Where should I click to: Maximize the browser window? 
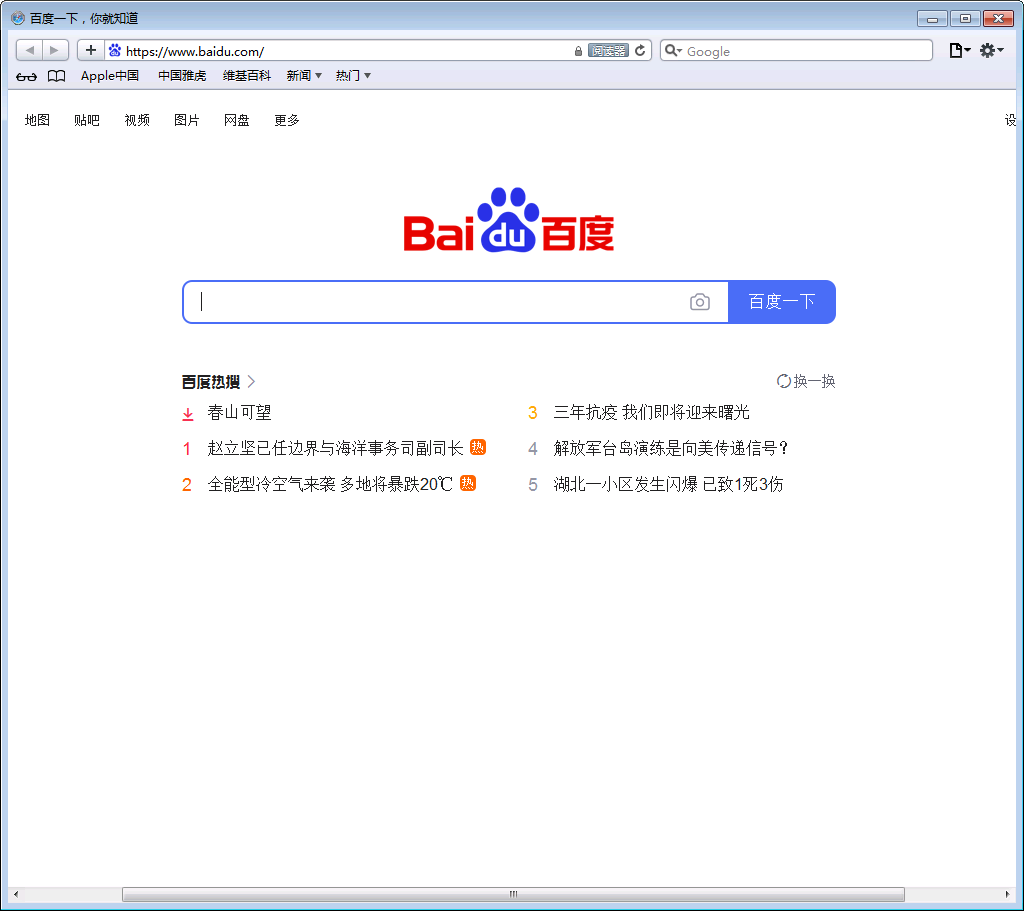965,18
